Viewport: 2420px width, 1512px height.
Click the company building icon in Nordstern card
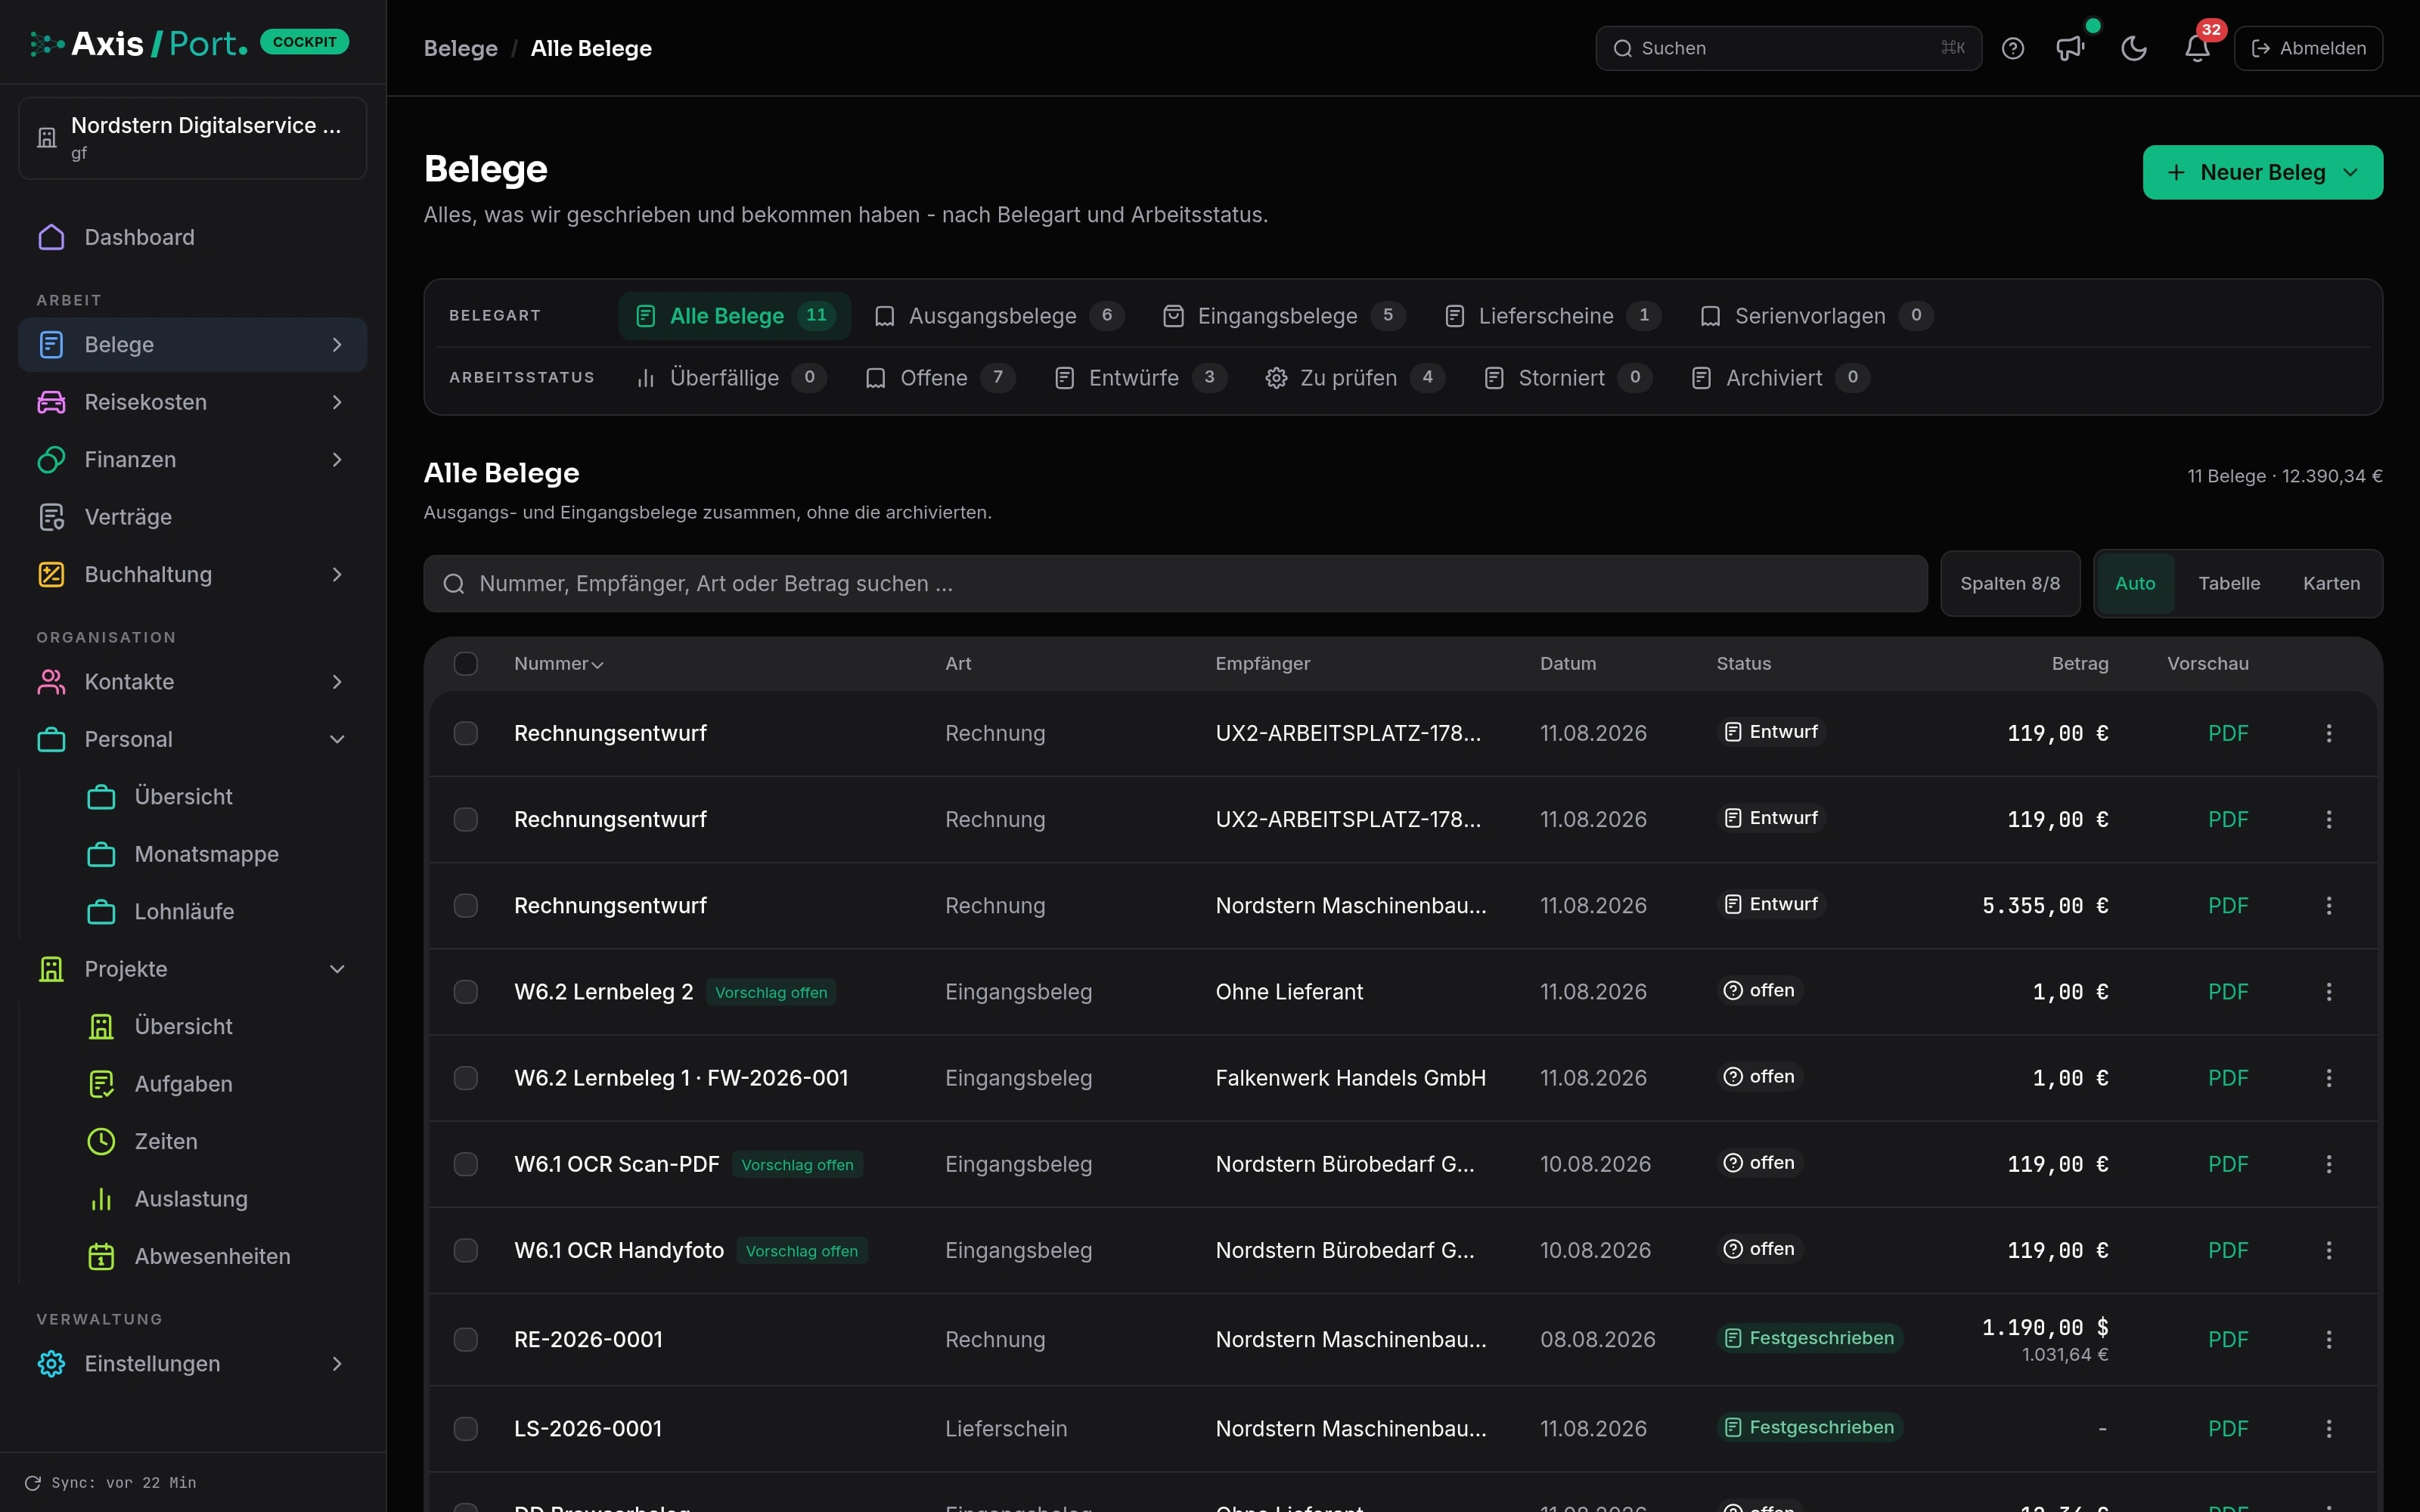click(x=47, y=138)
